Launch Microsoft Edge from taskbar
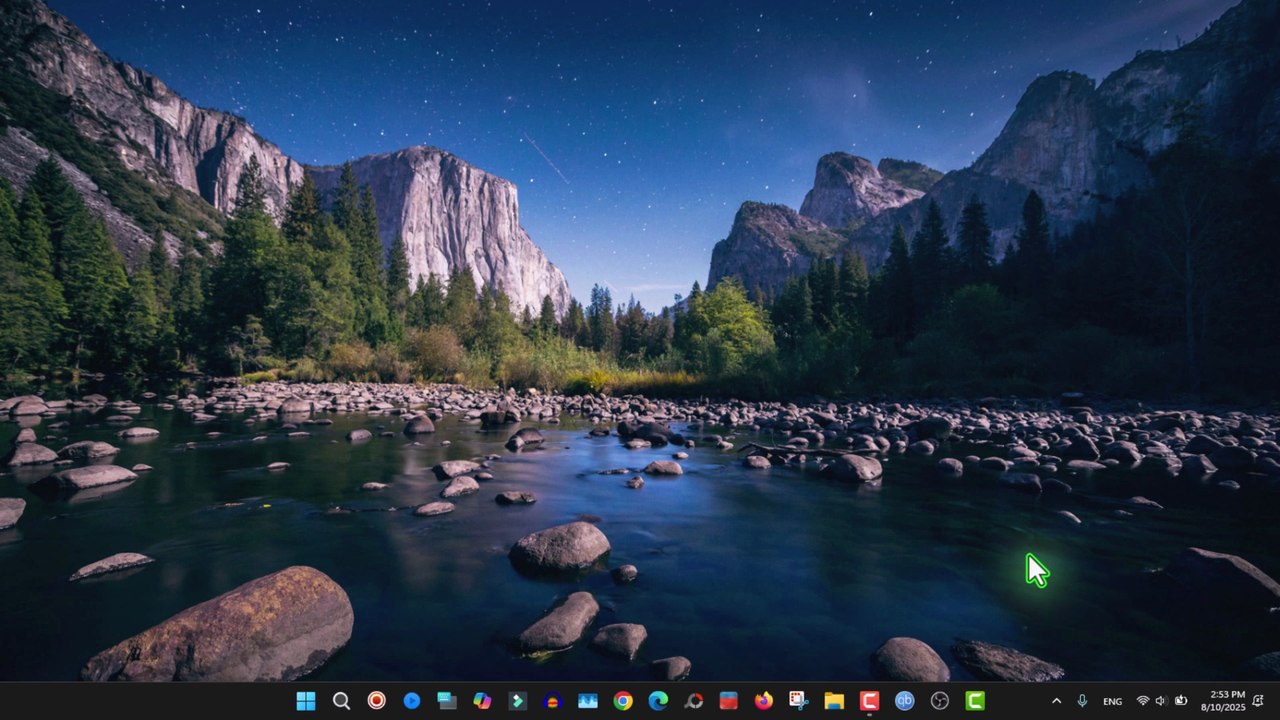1280x720 pixels. pos(658,701)
